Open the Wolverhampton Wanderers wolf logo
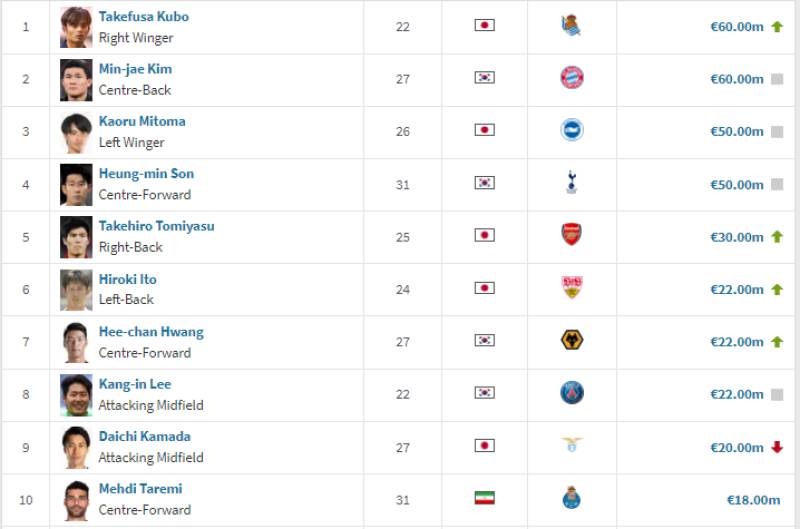The width and height of the screenshot is (800, 529). coord(571,340)
